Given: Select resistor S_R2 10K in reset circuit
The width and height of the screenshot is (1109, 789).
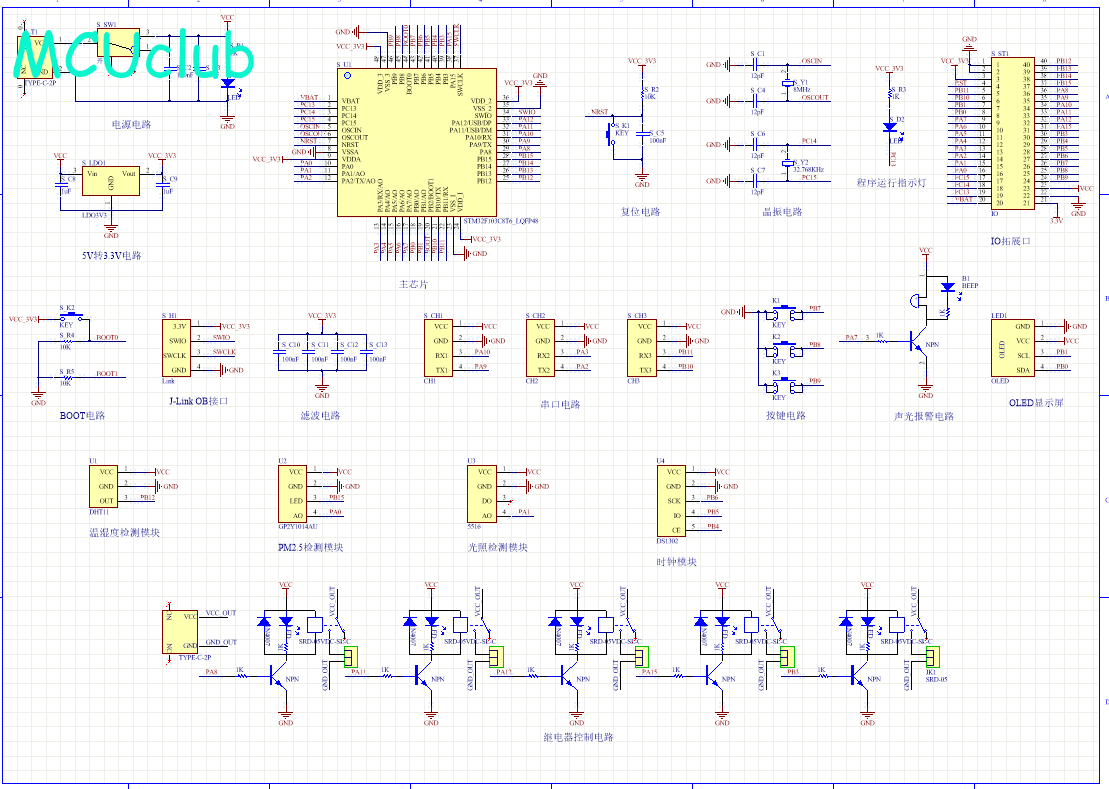Looking at the screenshot, I should 642,93.
